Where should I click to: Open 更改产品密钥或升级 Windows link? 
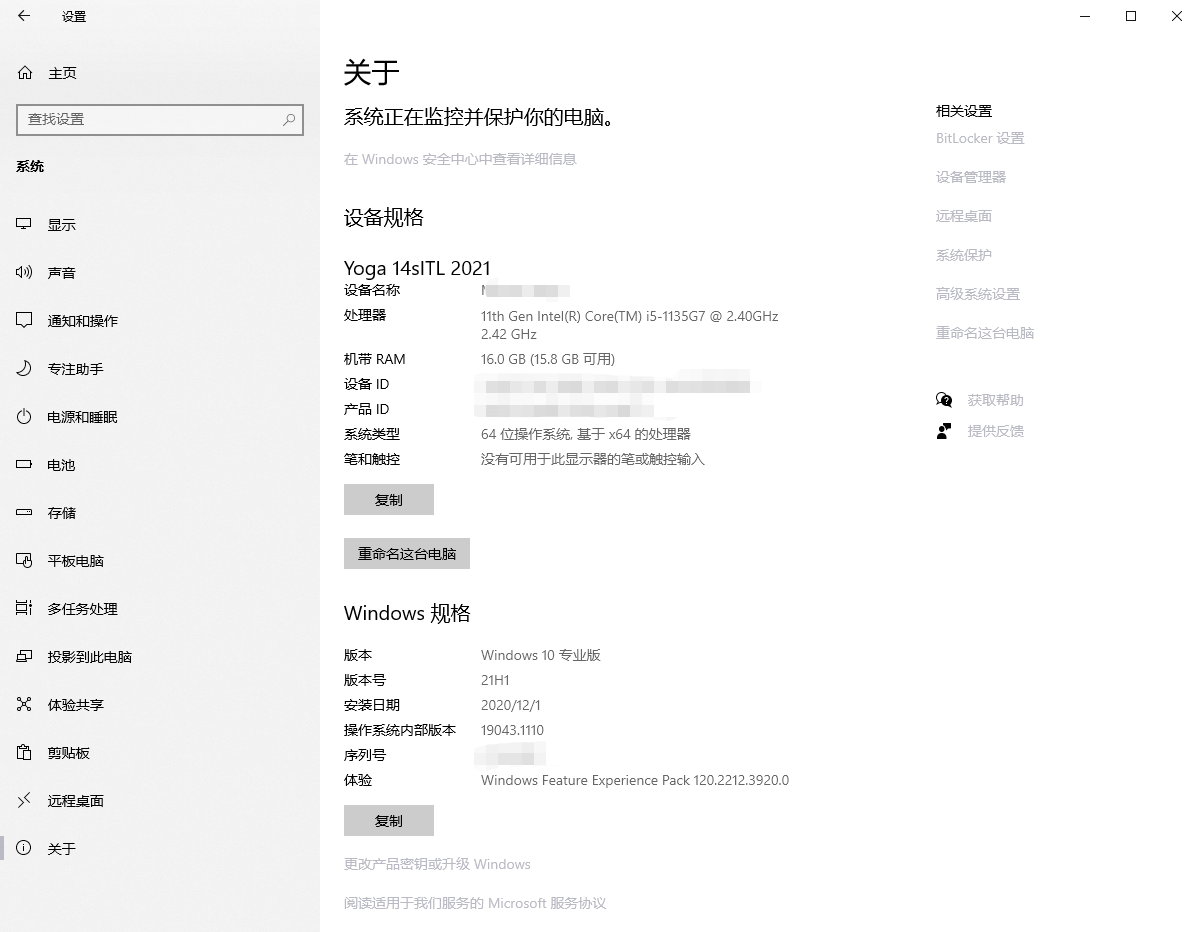[437, 864]
